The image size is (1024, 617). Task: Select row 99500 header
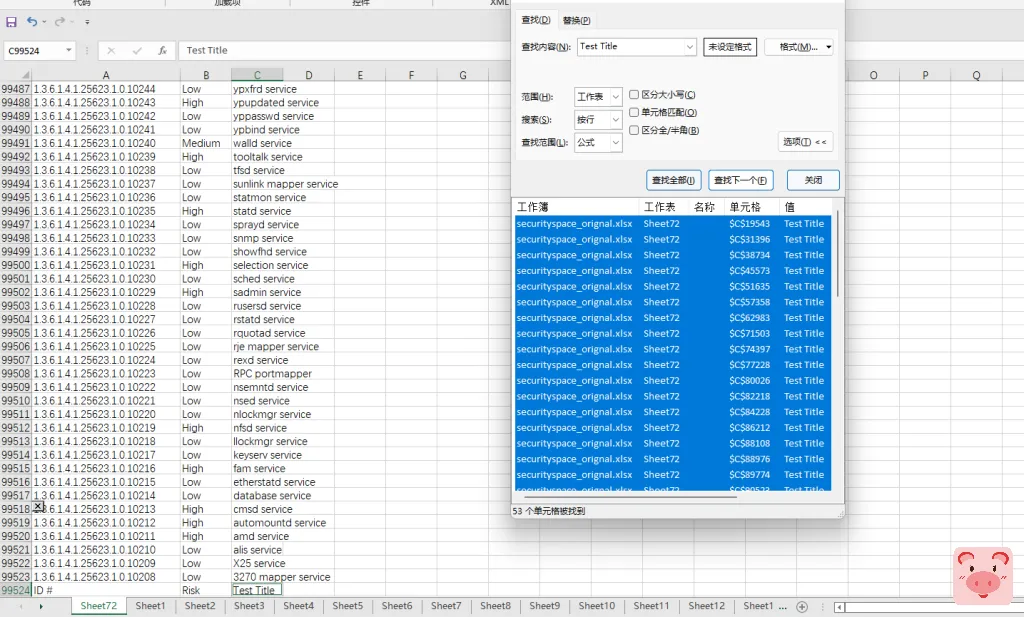coord(16,265)
